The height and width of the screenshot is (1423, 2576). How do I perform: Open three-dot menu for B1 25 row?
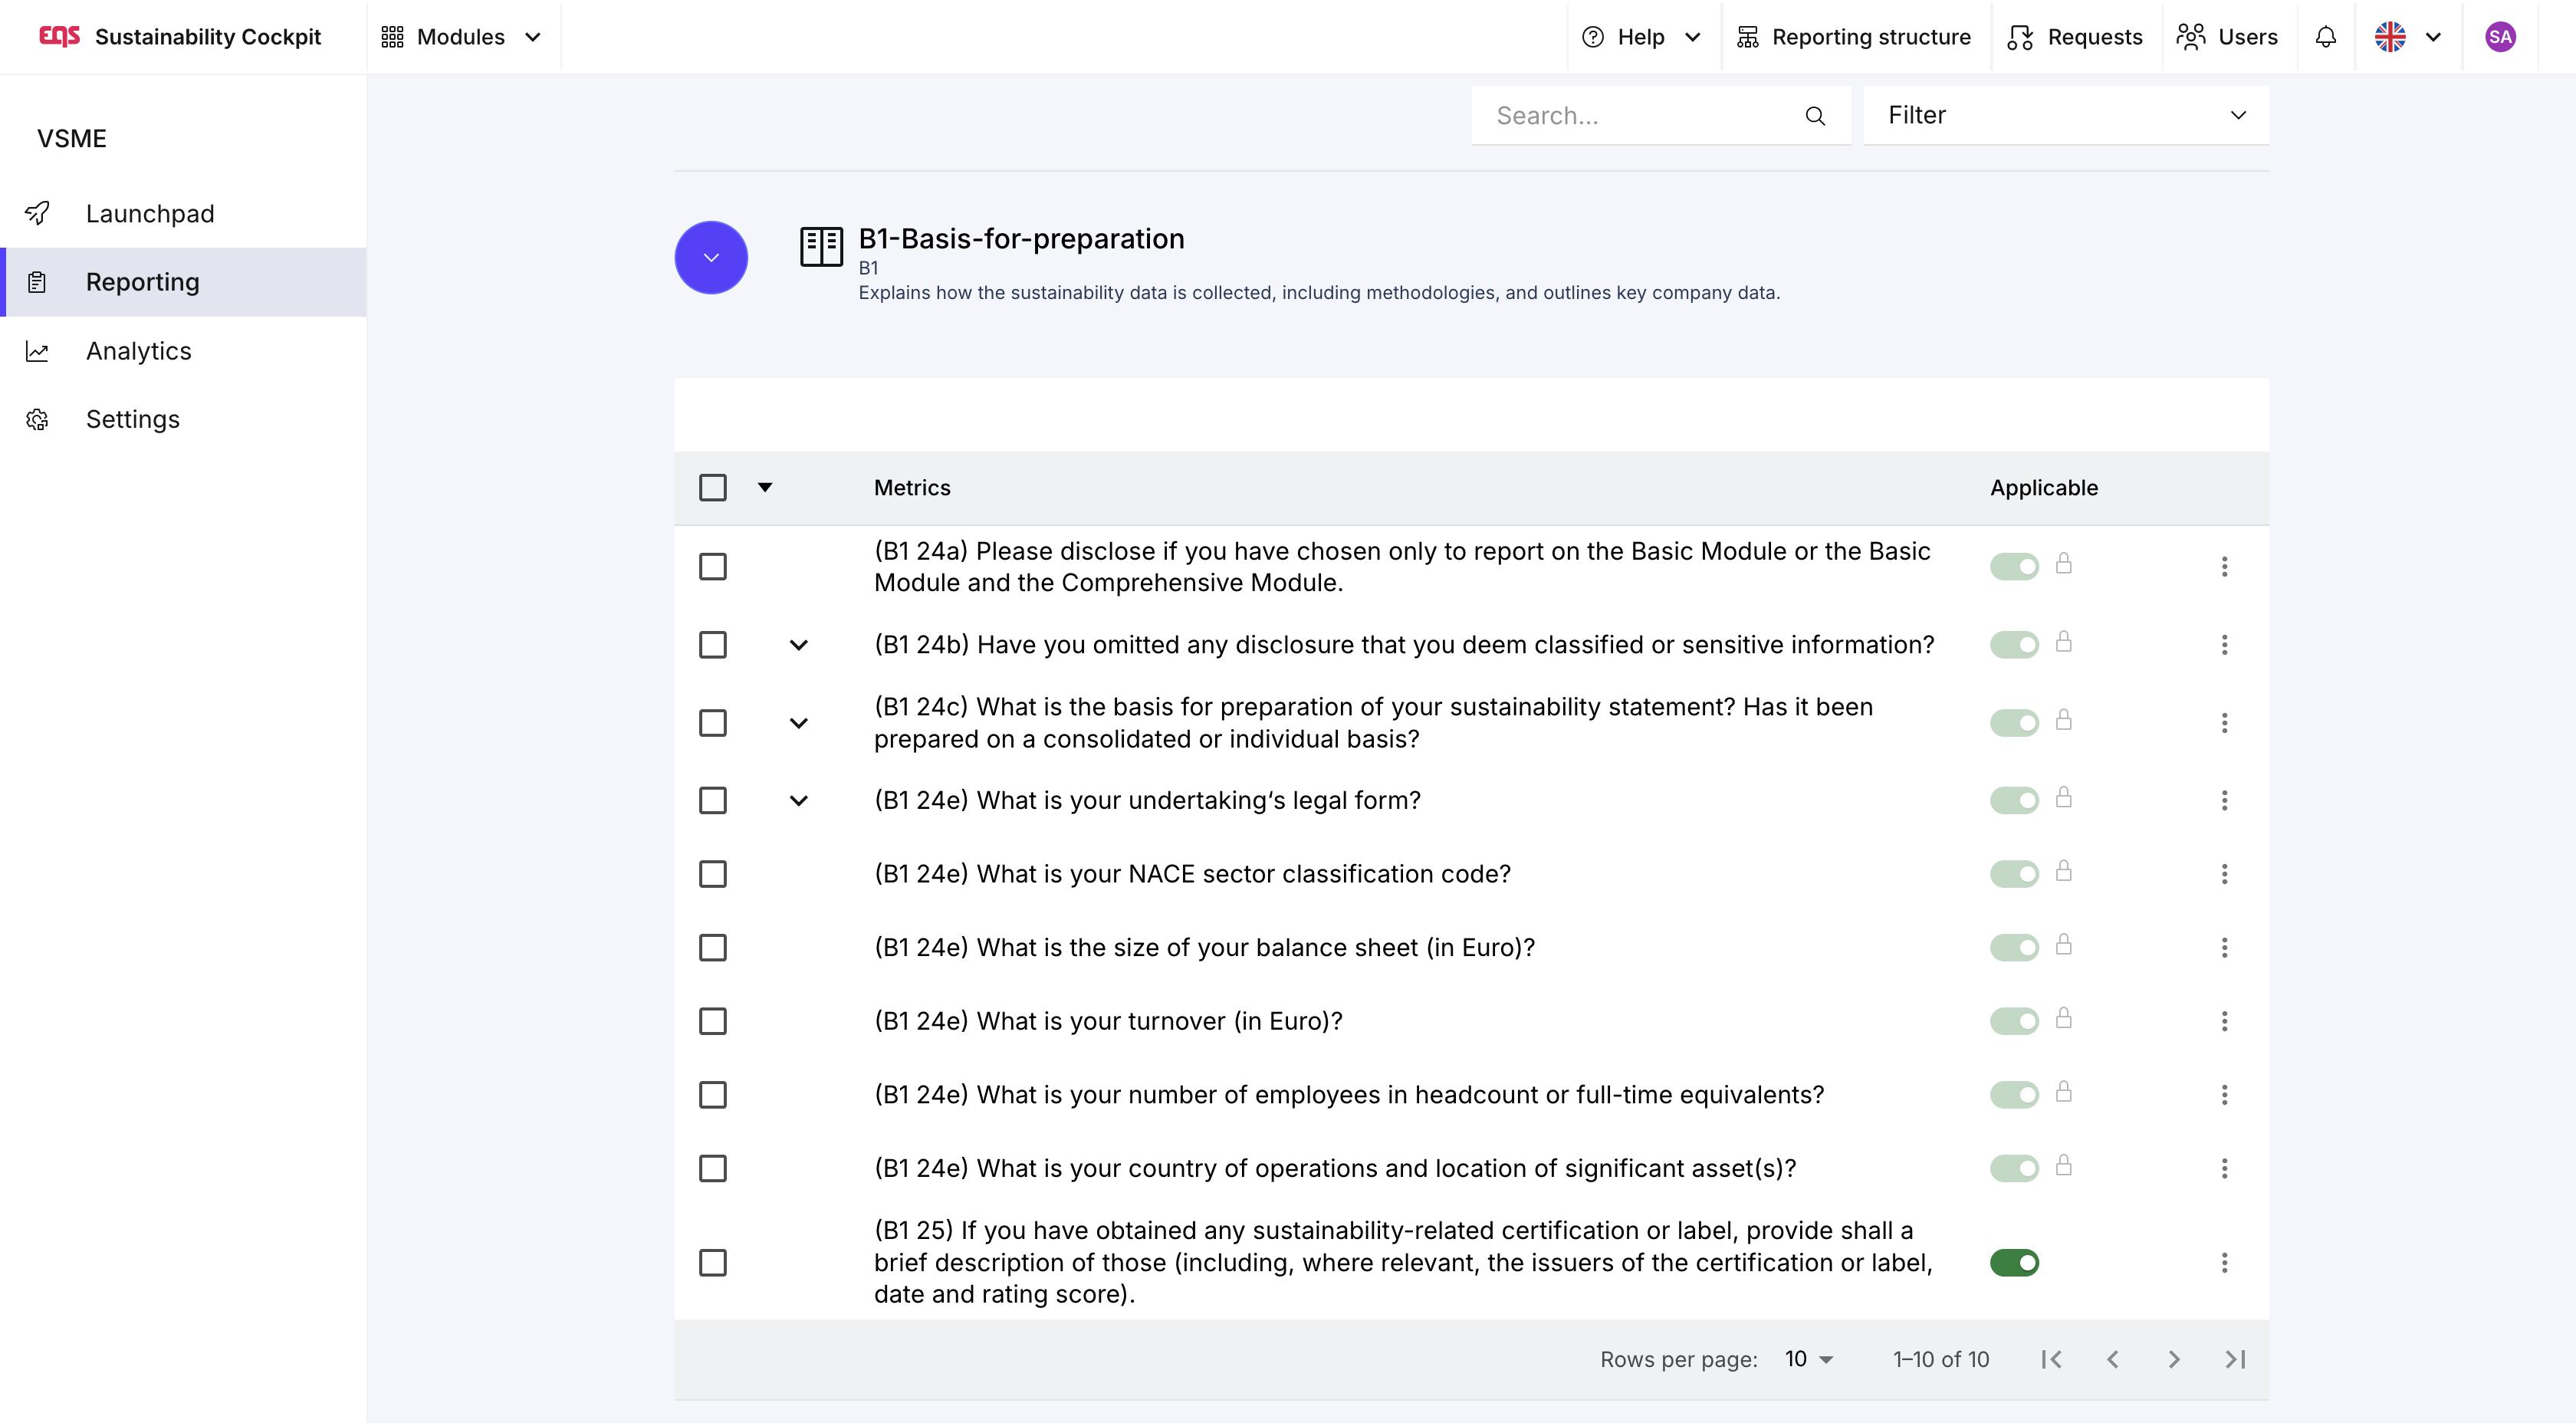[2224, 1263]
